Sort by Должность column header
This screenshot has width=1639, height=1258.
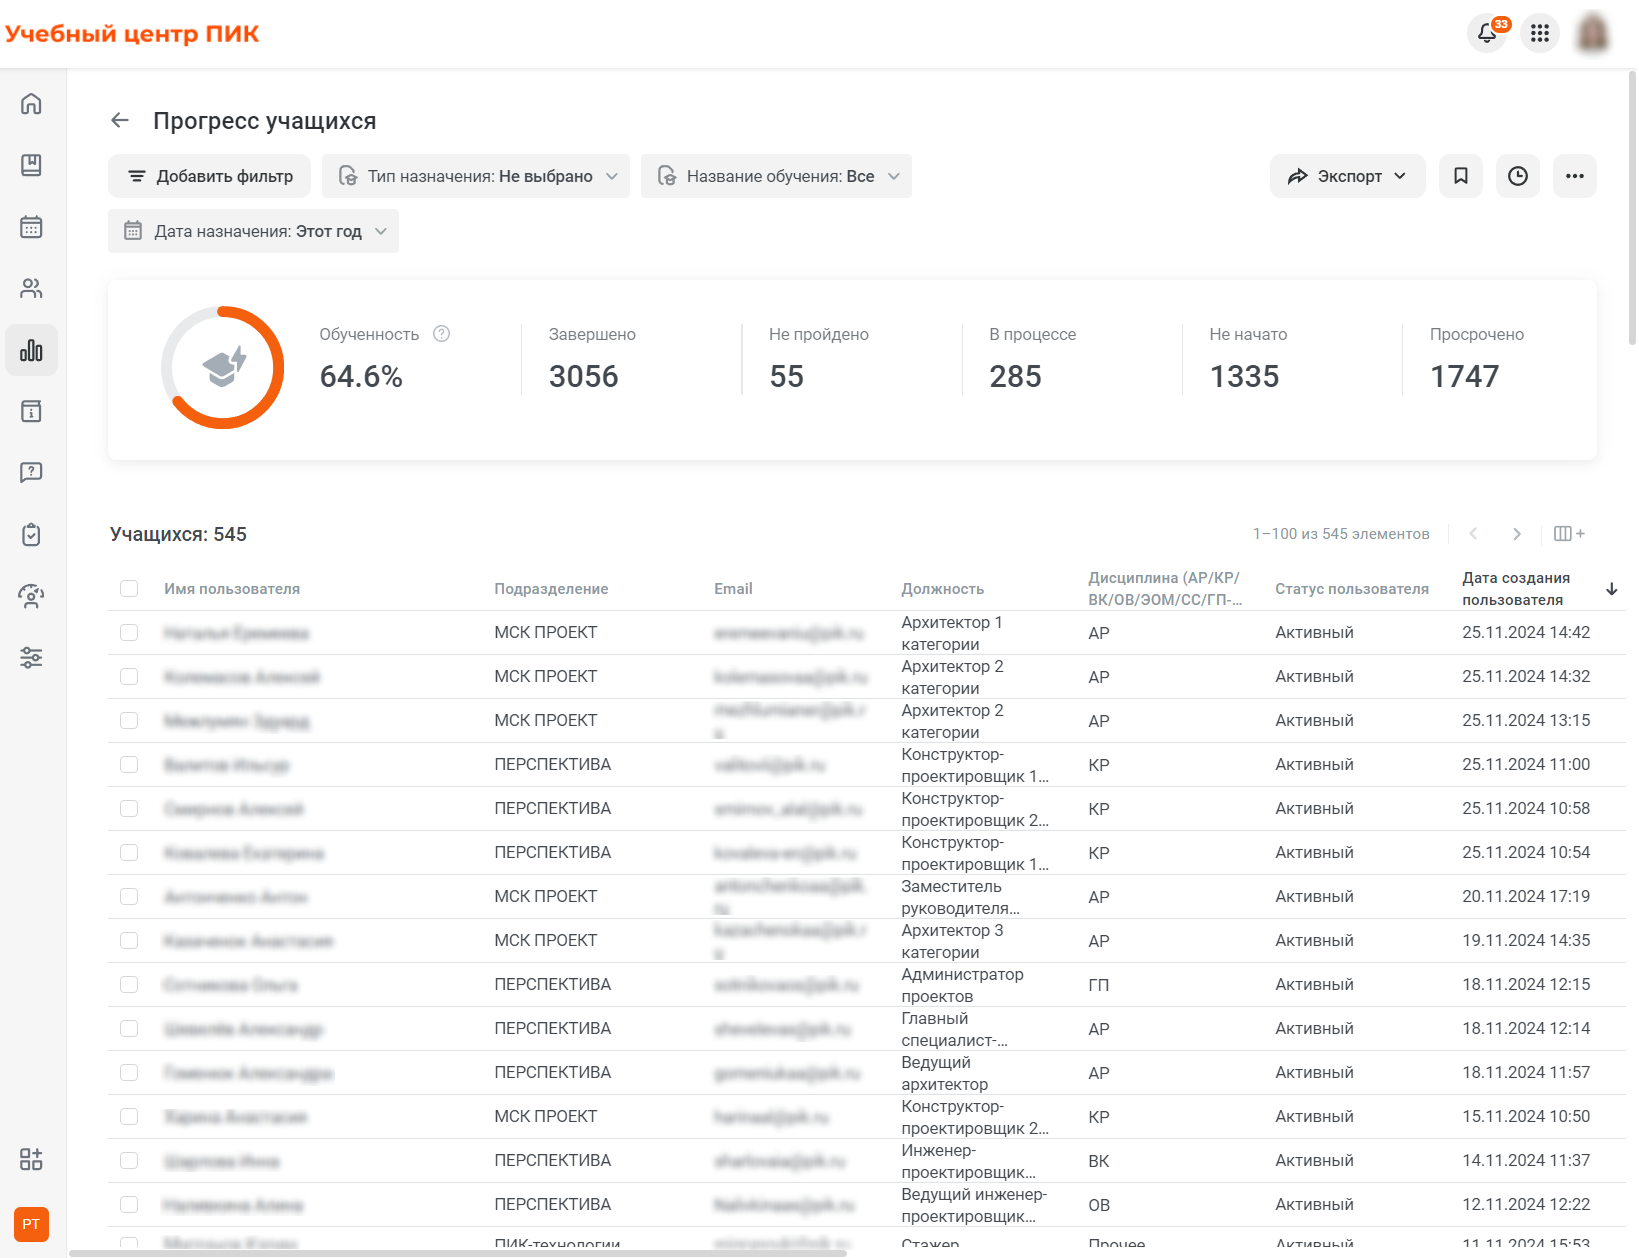pyautogui.click(x=942, y=589)
